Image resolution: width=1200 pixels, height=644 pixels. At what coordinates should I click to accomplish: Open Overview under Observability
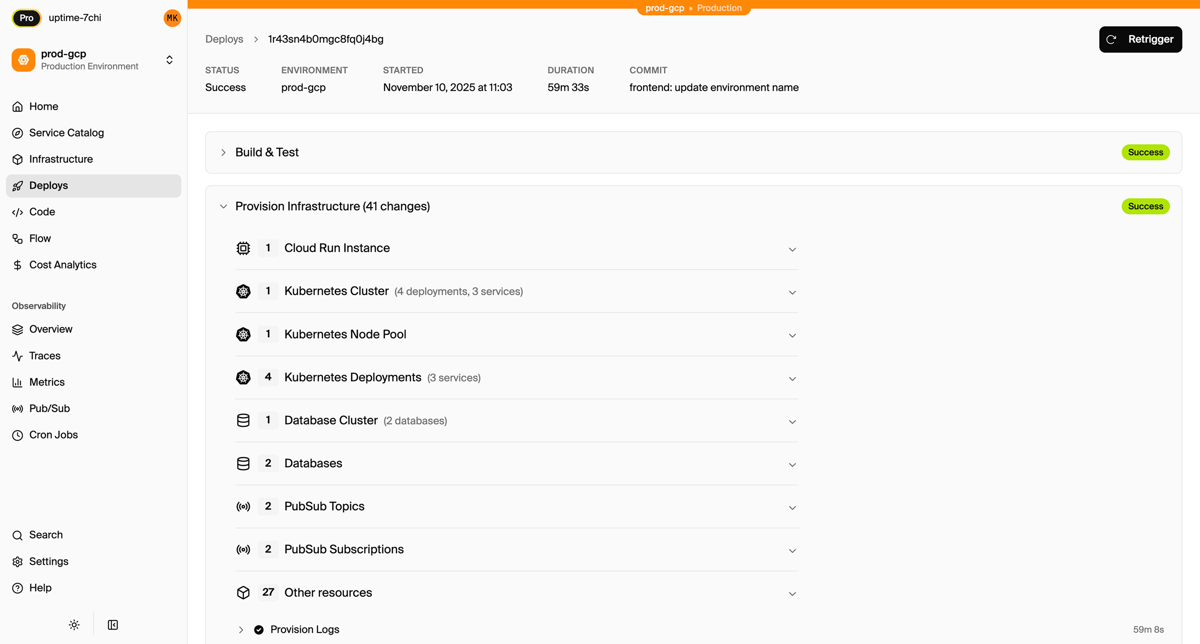52,329
